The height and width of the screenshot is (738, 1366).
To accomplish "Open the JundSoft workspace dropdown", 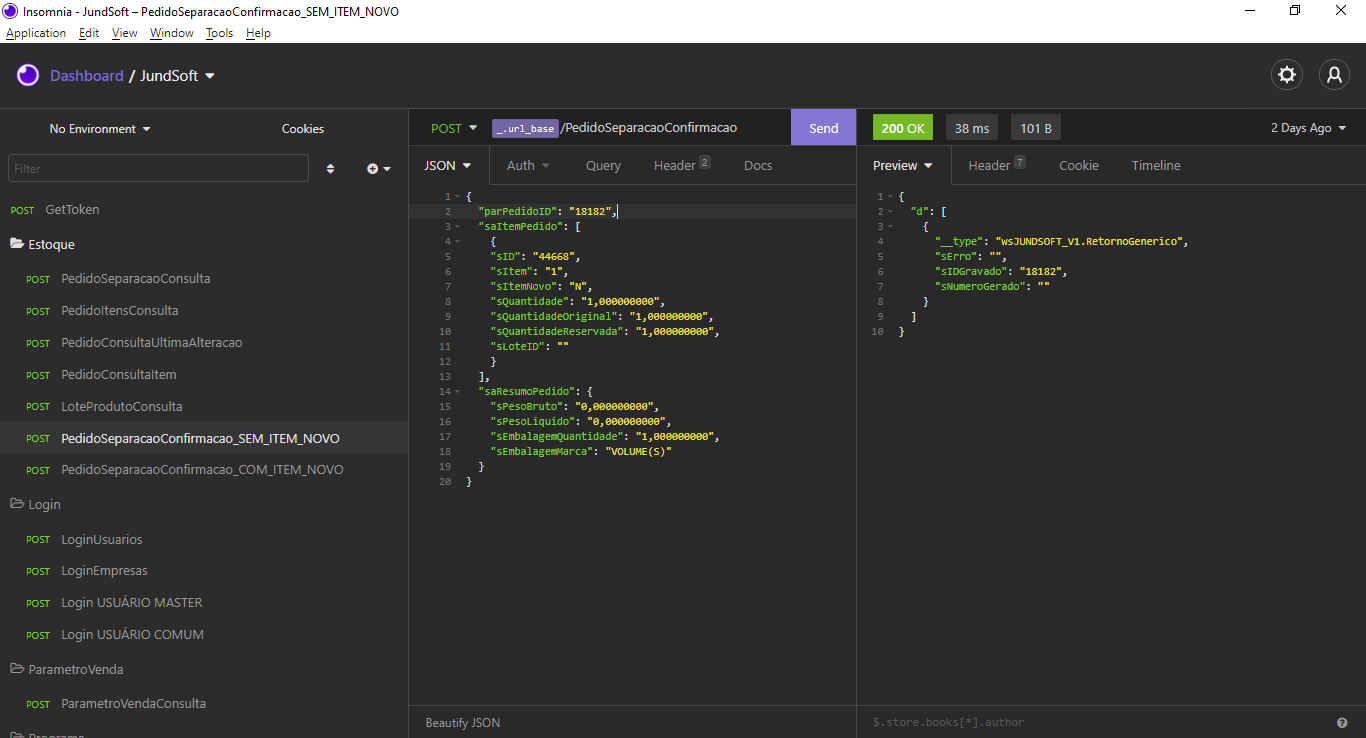I will (178, 76).
